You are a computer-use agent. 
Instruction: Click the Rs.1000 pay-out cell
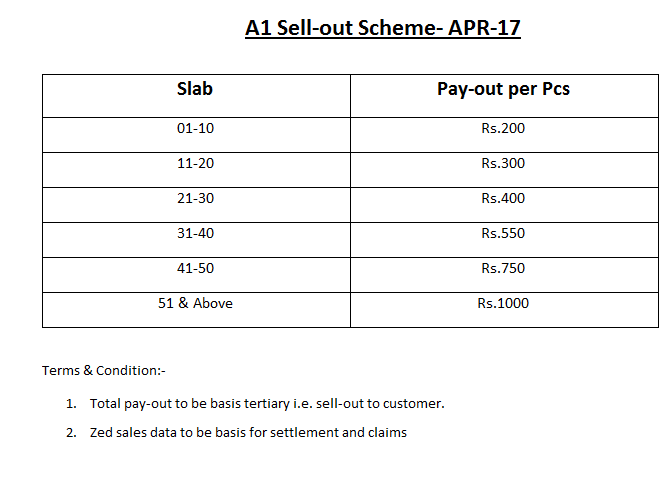(x=503, y=303)
